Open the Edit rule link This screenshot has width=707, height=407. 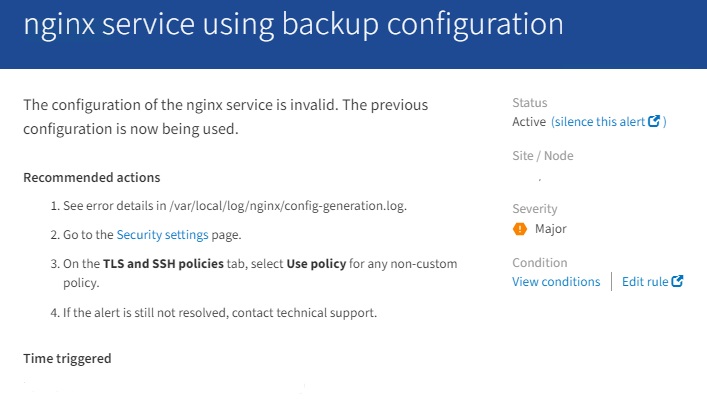pyautogui.click(x=645, y=282)
